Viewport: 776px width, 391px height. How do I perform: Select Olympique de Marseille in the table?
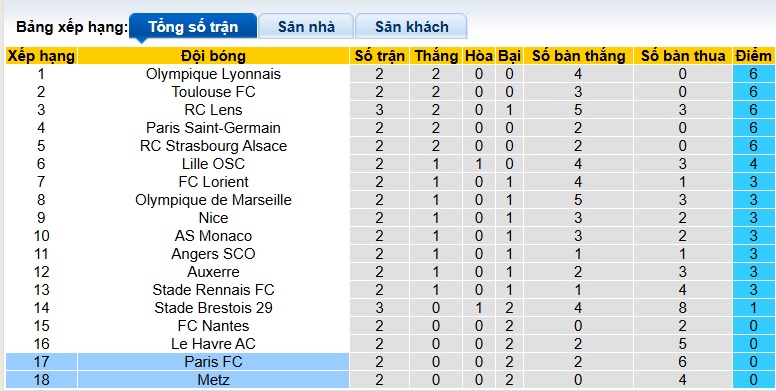click(213, 200)
